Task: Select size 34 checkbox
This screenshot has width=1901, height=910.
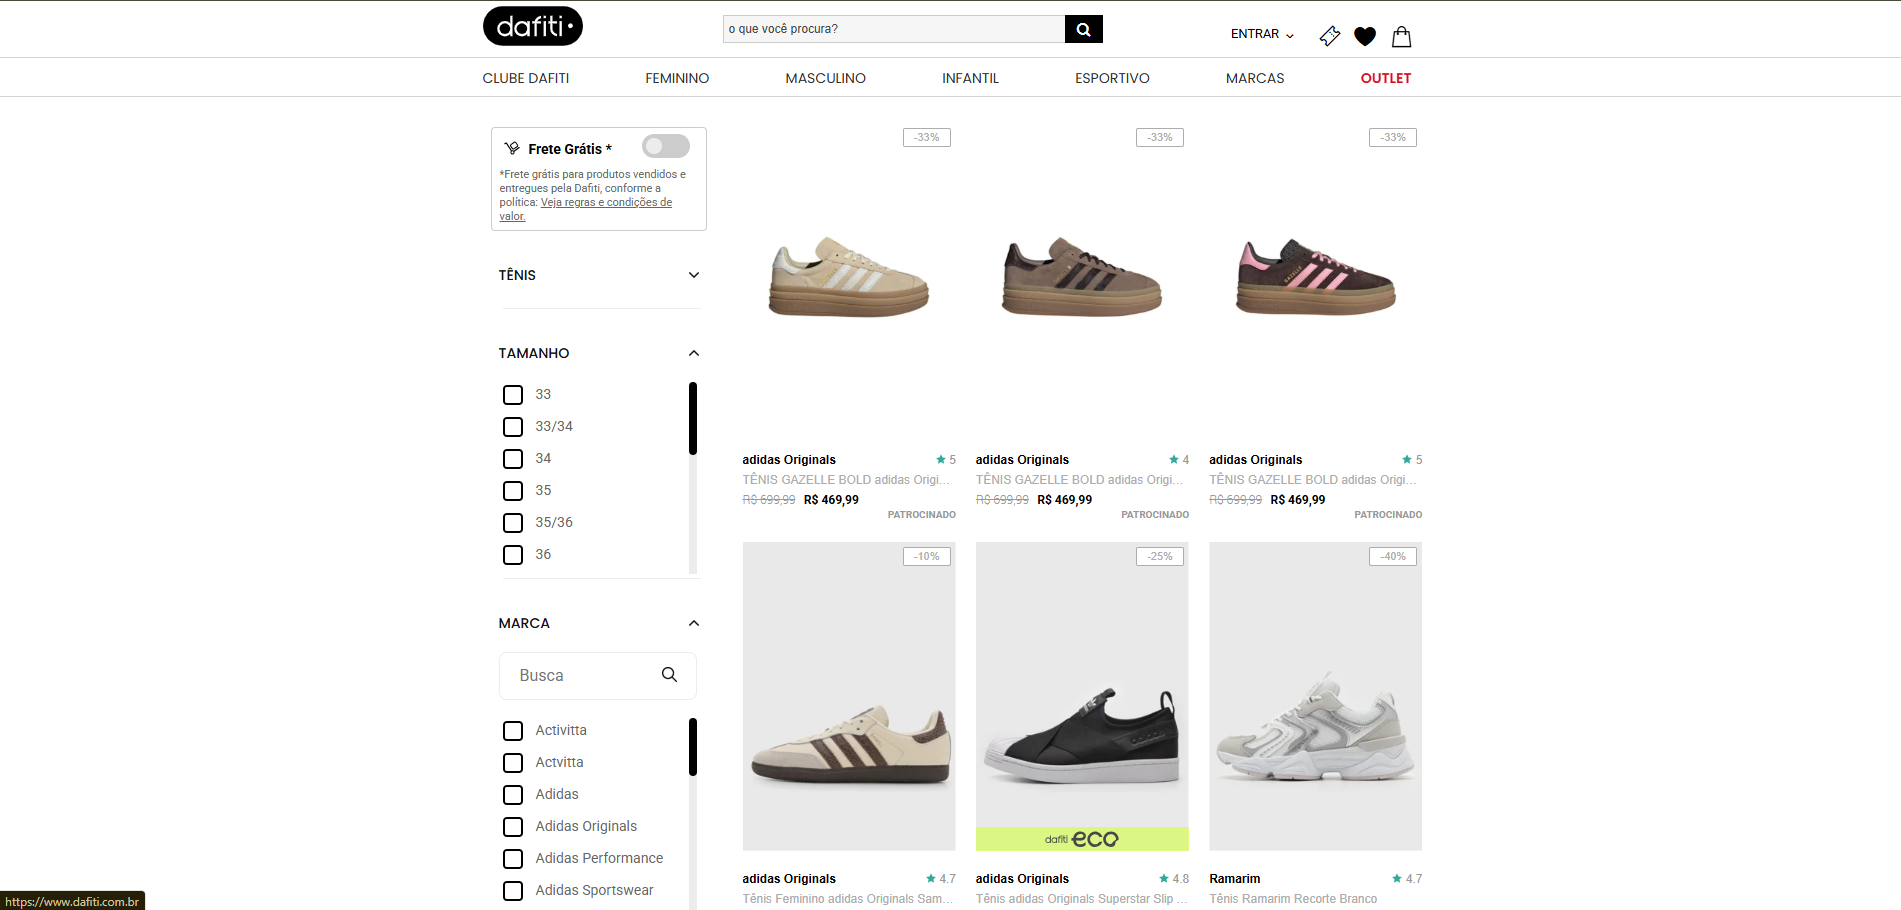Action: pos(513,459)
